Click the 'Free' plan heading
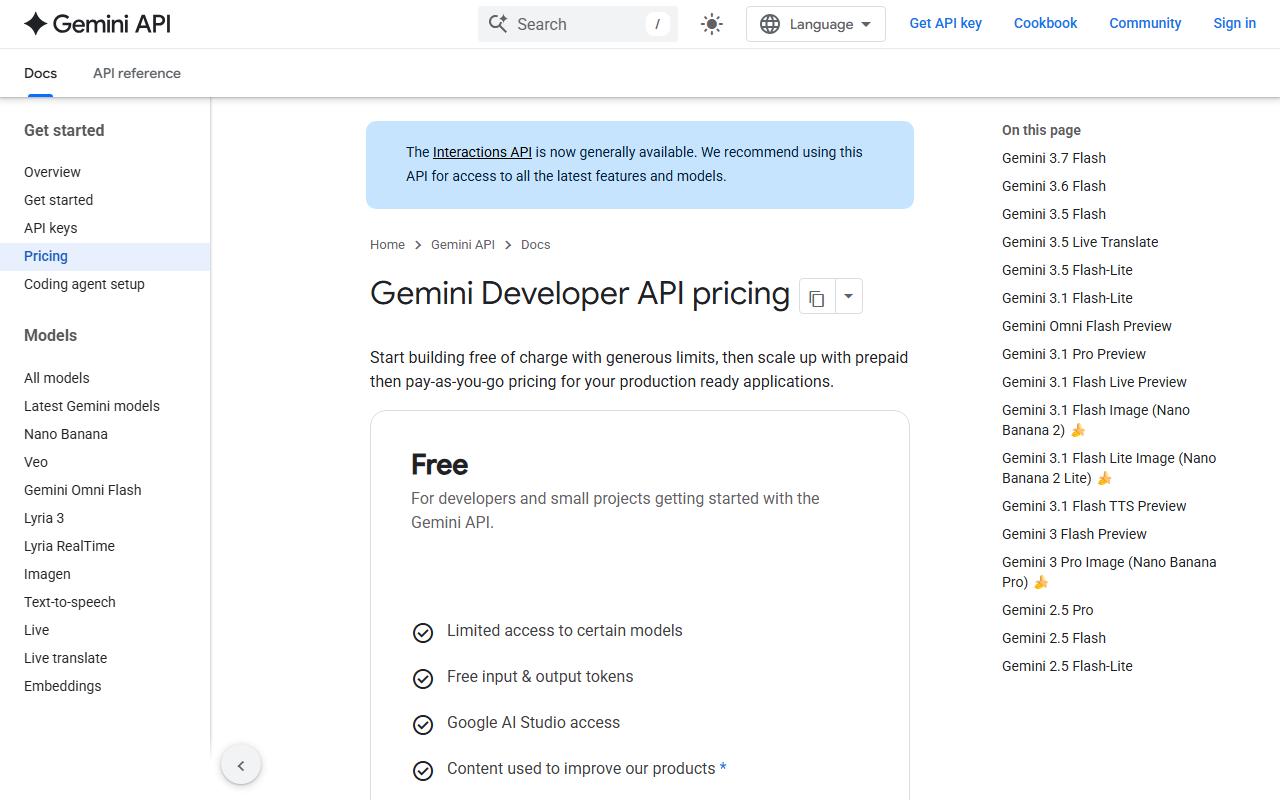Screen dimensions: 1280x800 point(440,465)
